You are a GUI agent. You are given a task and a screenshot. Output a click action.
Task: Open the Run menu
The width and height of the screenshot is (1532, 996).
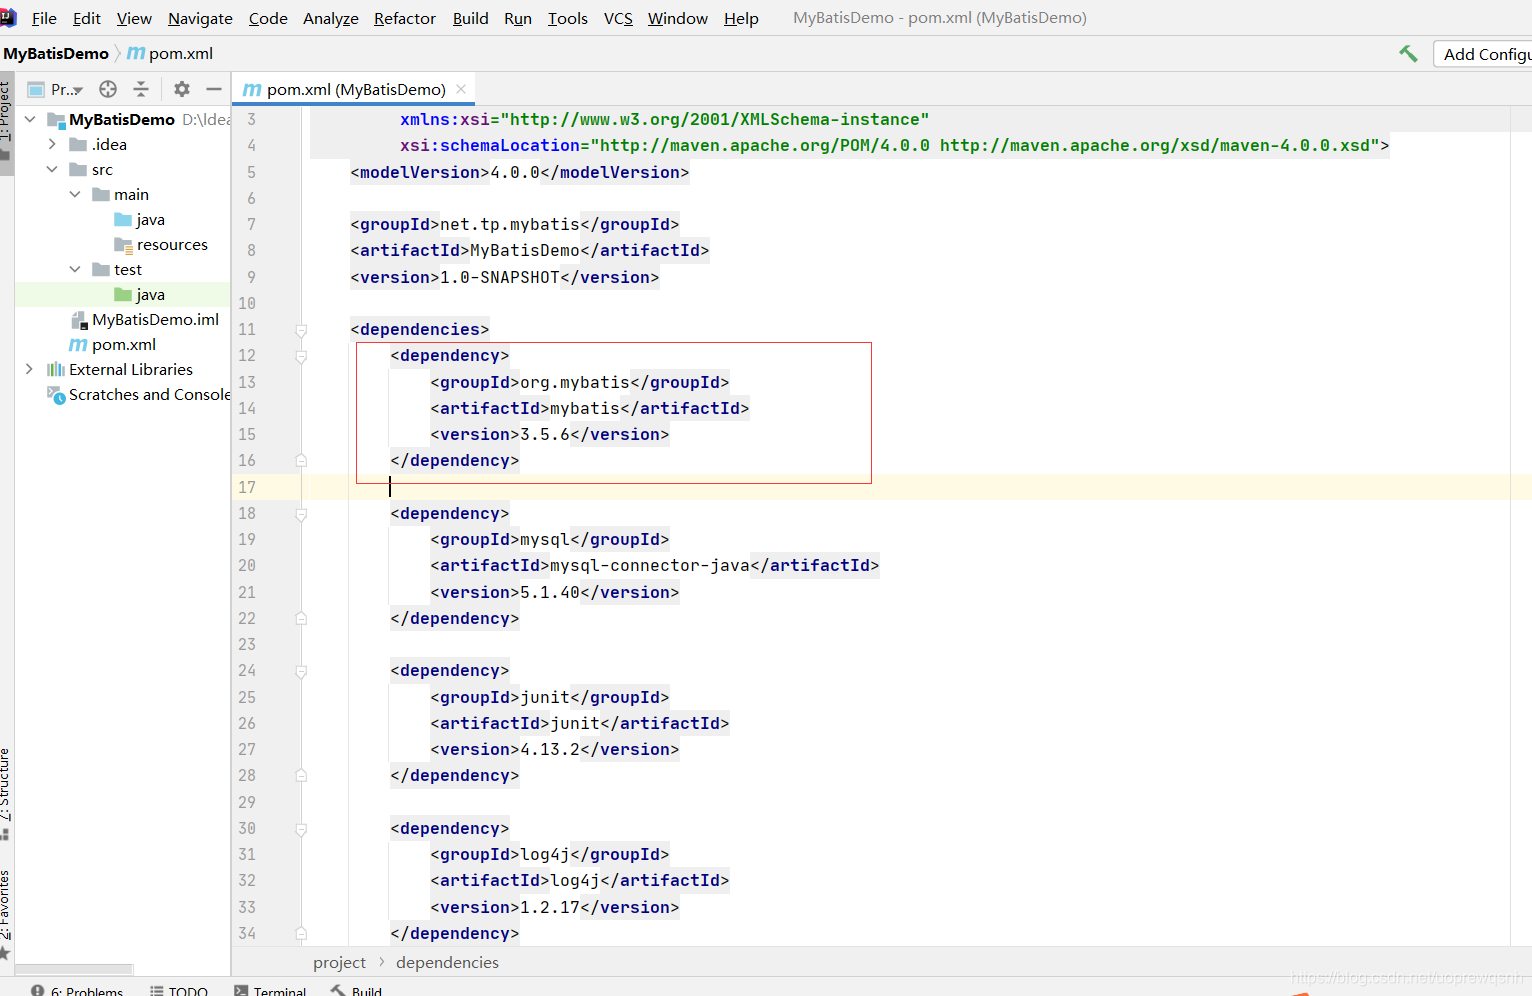point(518,18)
